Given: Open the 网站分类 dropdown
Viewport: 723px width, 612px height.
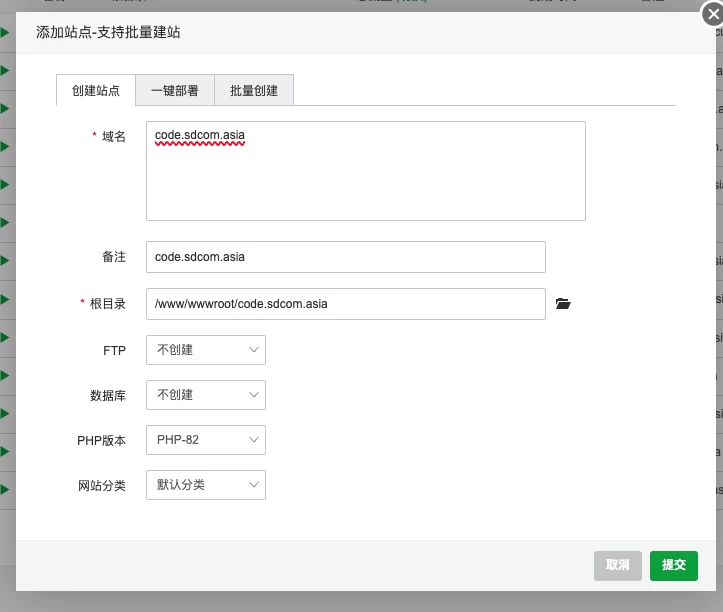Looking at the screenshot, I should coord(206,485).
